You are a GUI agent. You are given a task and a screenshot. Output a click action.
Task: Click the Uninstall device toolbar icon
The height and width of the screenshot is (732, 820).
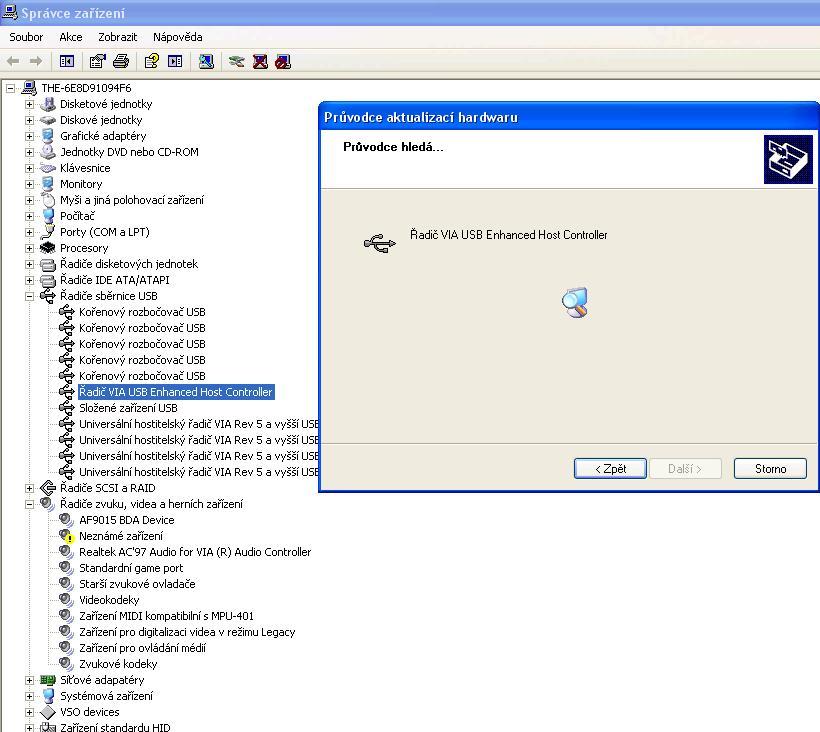point(260,62)
